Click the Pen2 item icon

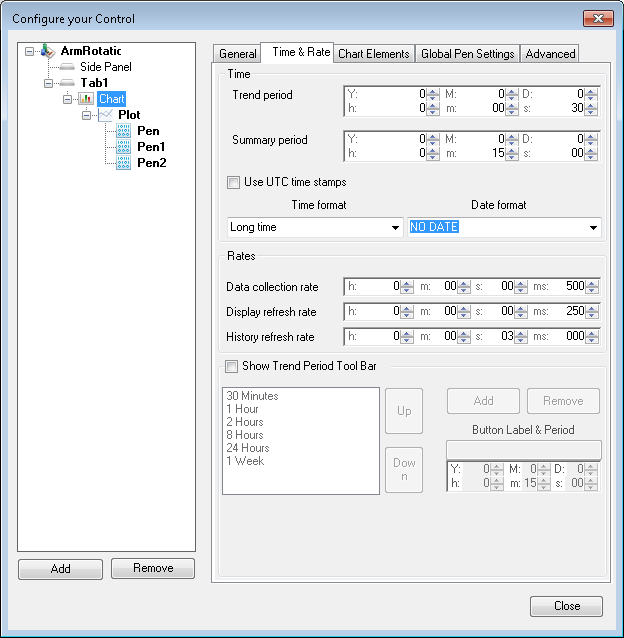[x=124, y=163]
